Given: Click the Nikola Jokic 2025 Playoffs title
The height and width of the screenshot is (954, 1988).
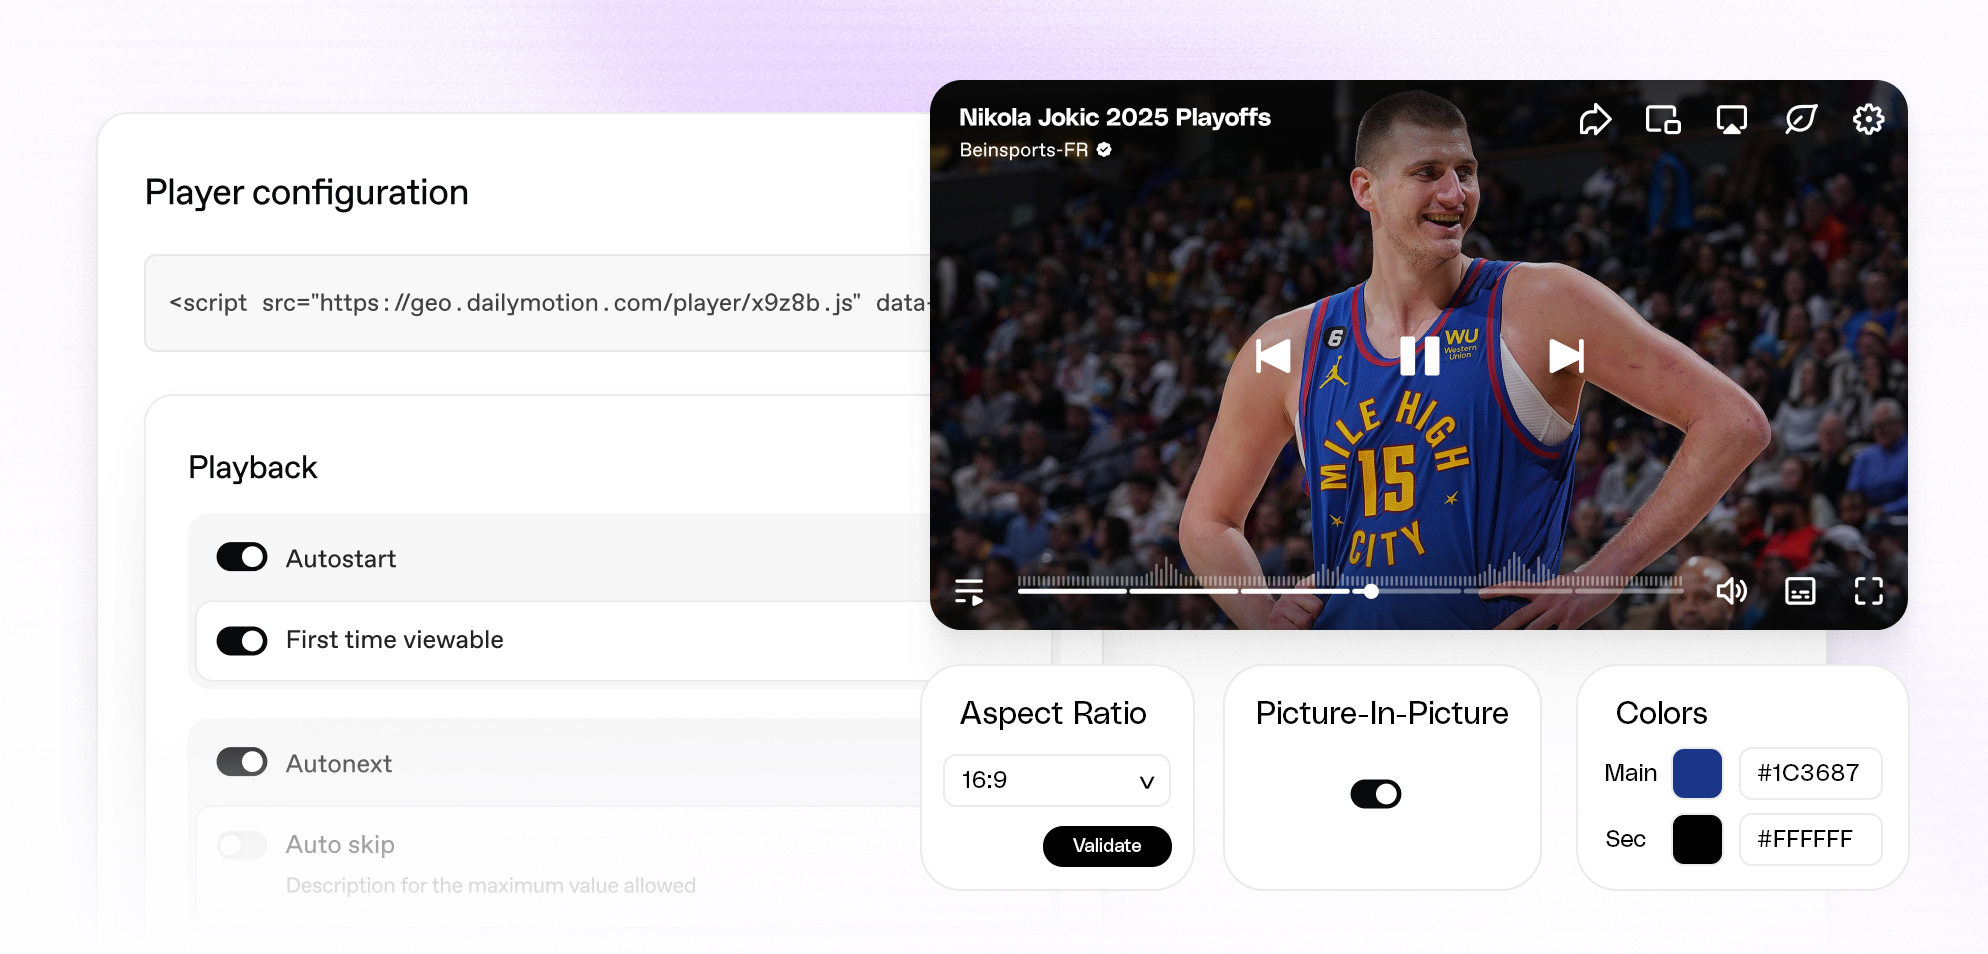Looking at the screenshot, I should pyautogui.click(x=1115, y=118).
